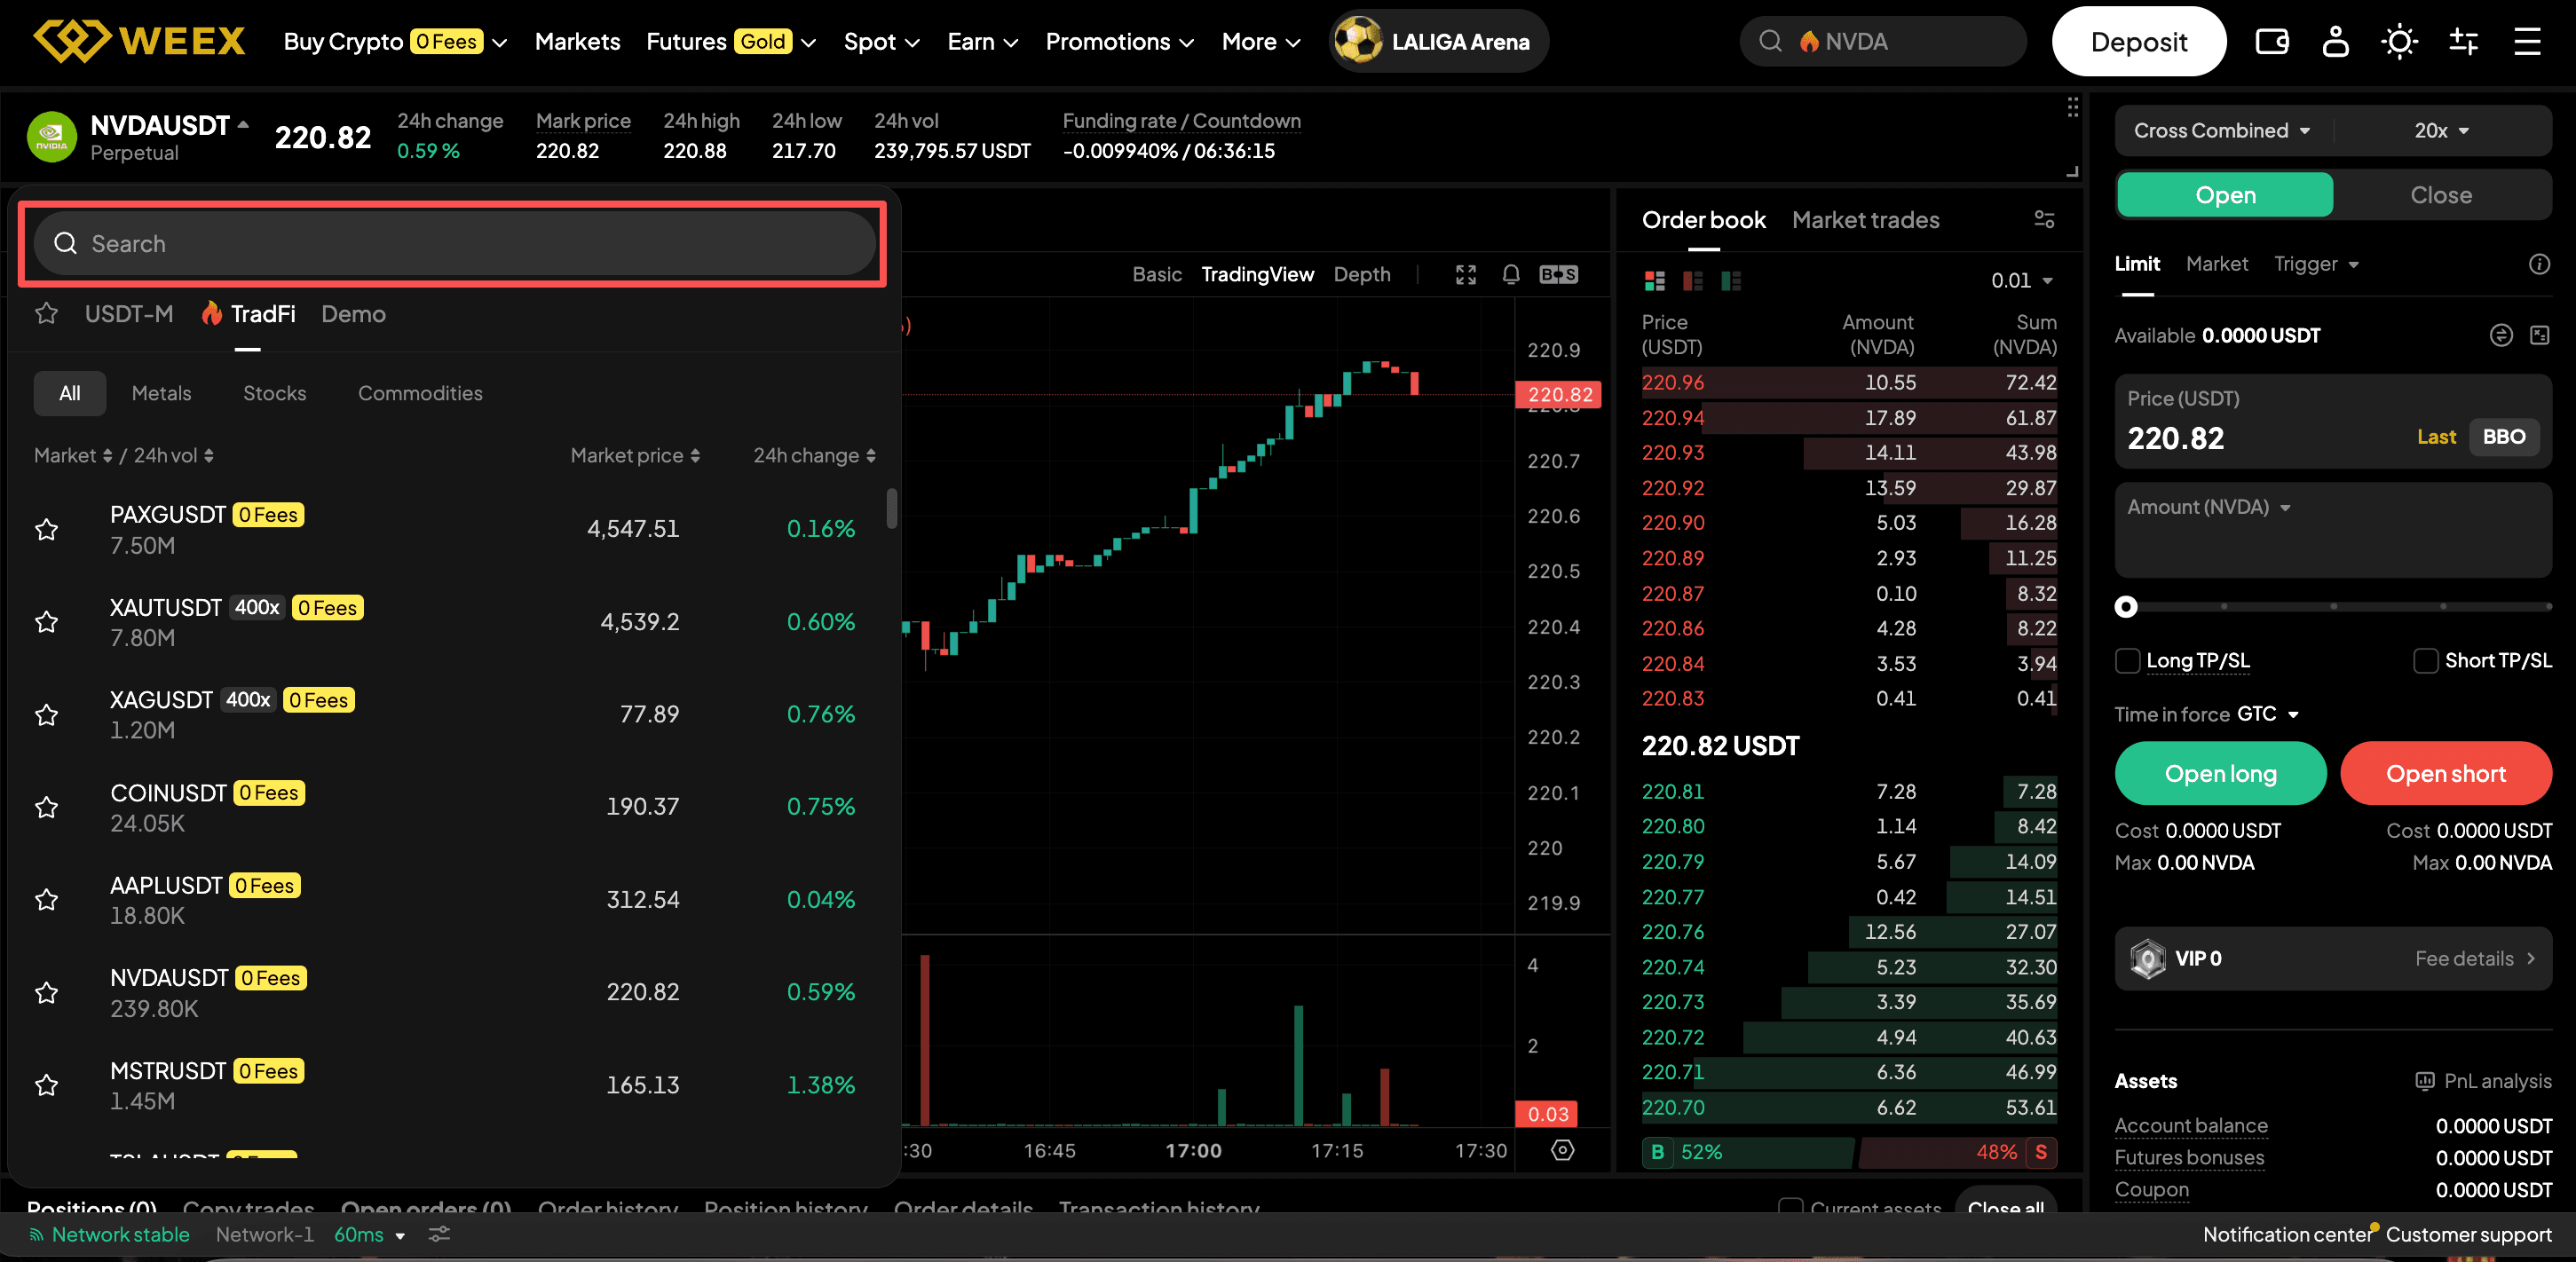
Task: Select the Depth chart view
Action: (x=1361, y=274)
